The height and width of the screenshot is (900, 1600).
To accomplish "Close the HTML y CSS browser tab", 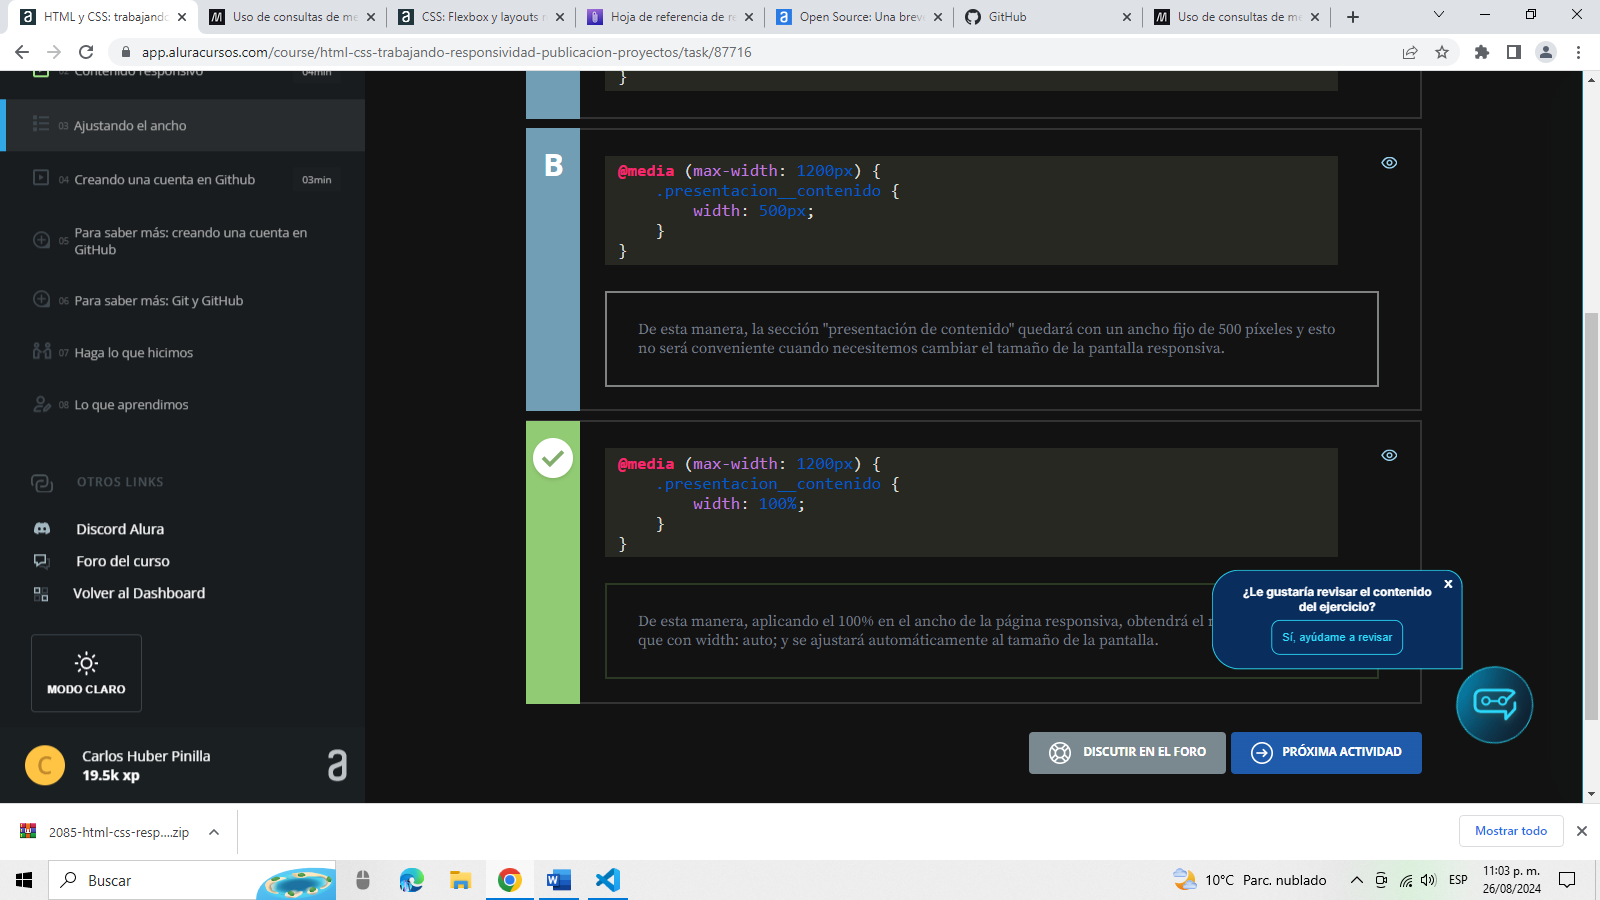I will coord(181,17).
